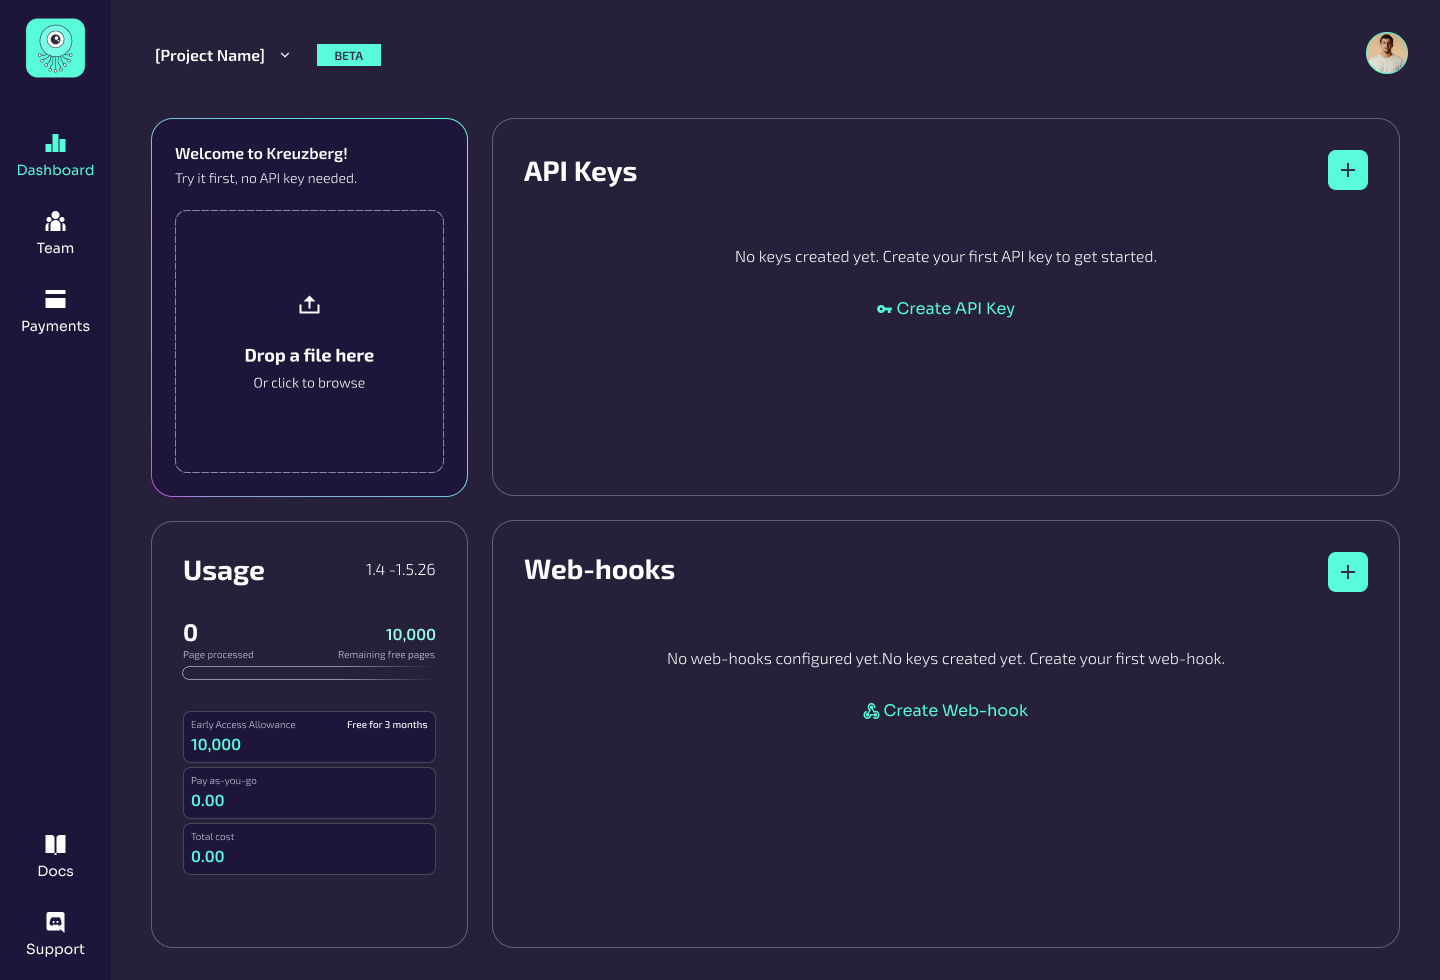1440x980 pixels.
Task: Click the Web-hooks heading
Action: (x=599, y=569)
